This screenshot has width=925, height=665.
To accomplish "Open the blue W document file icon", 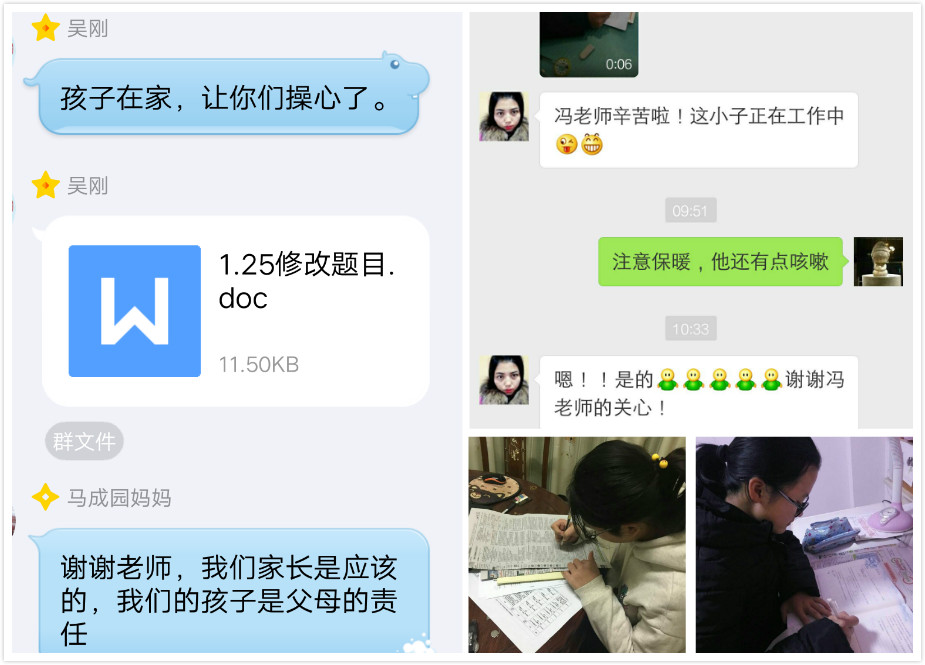I will tap(135, 311).
